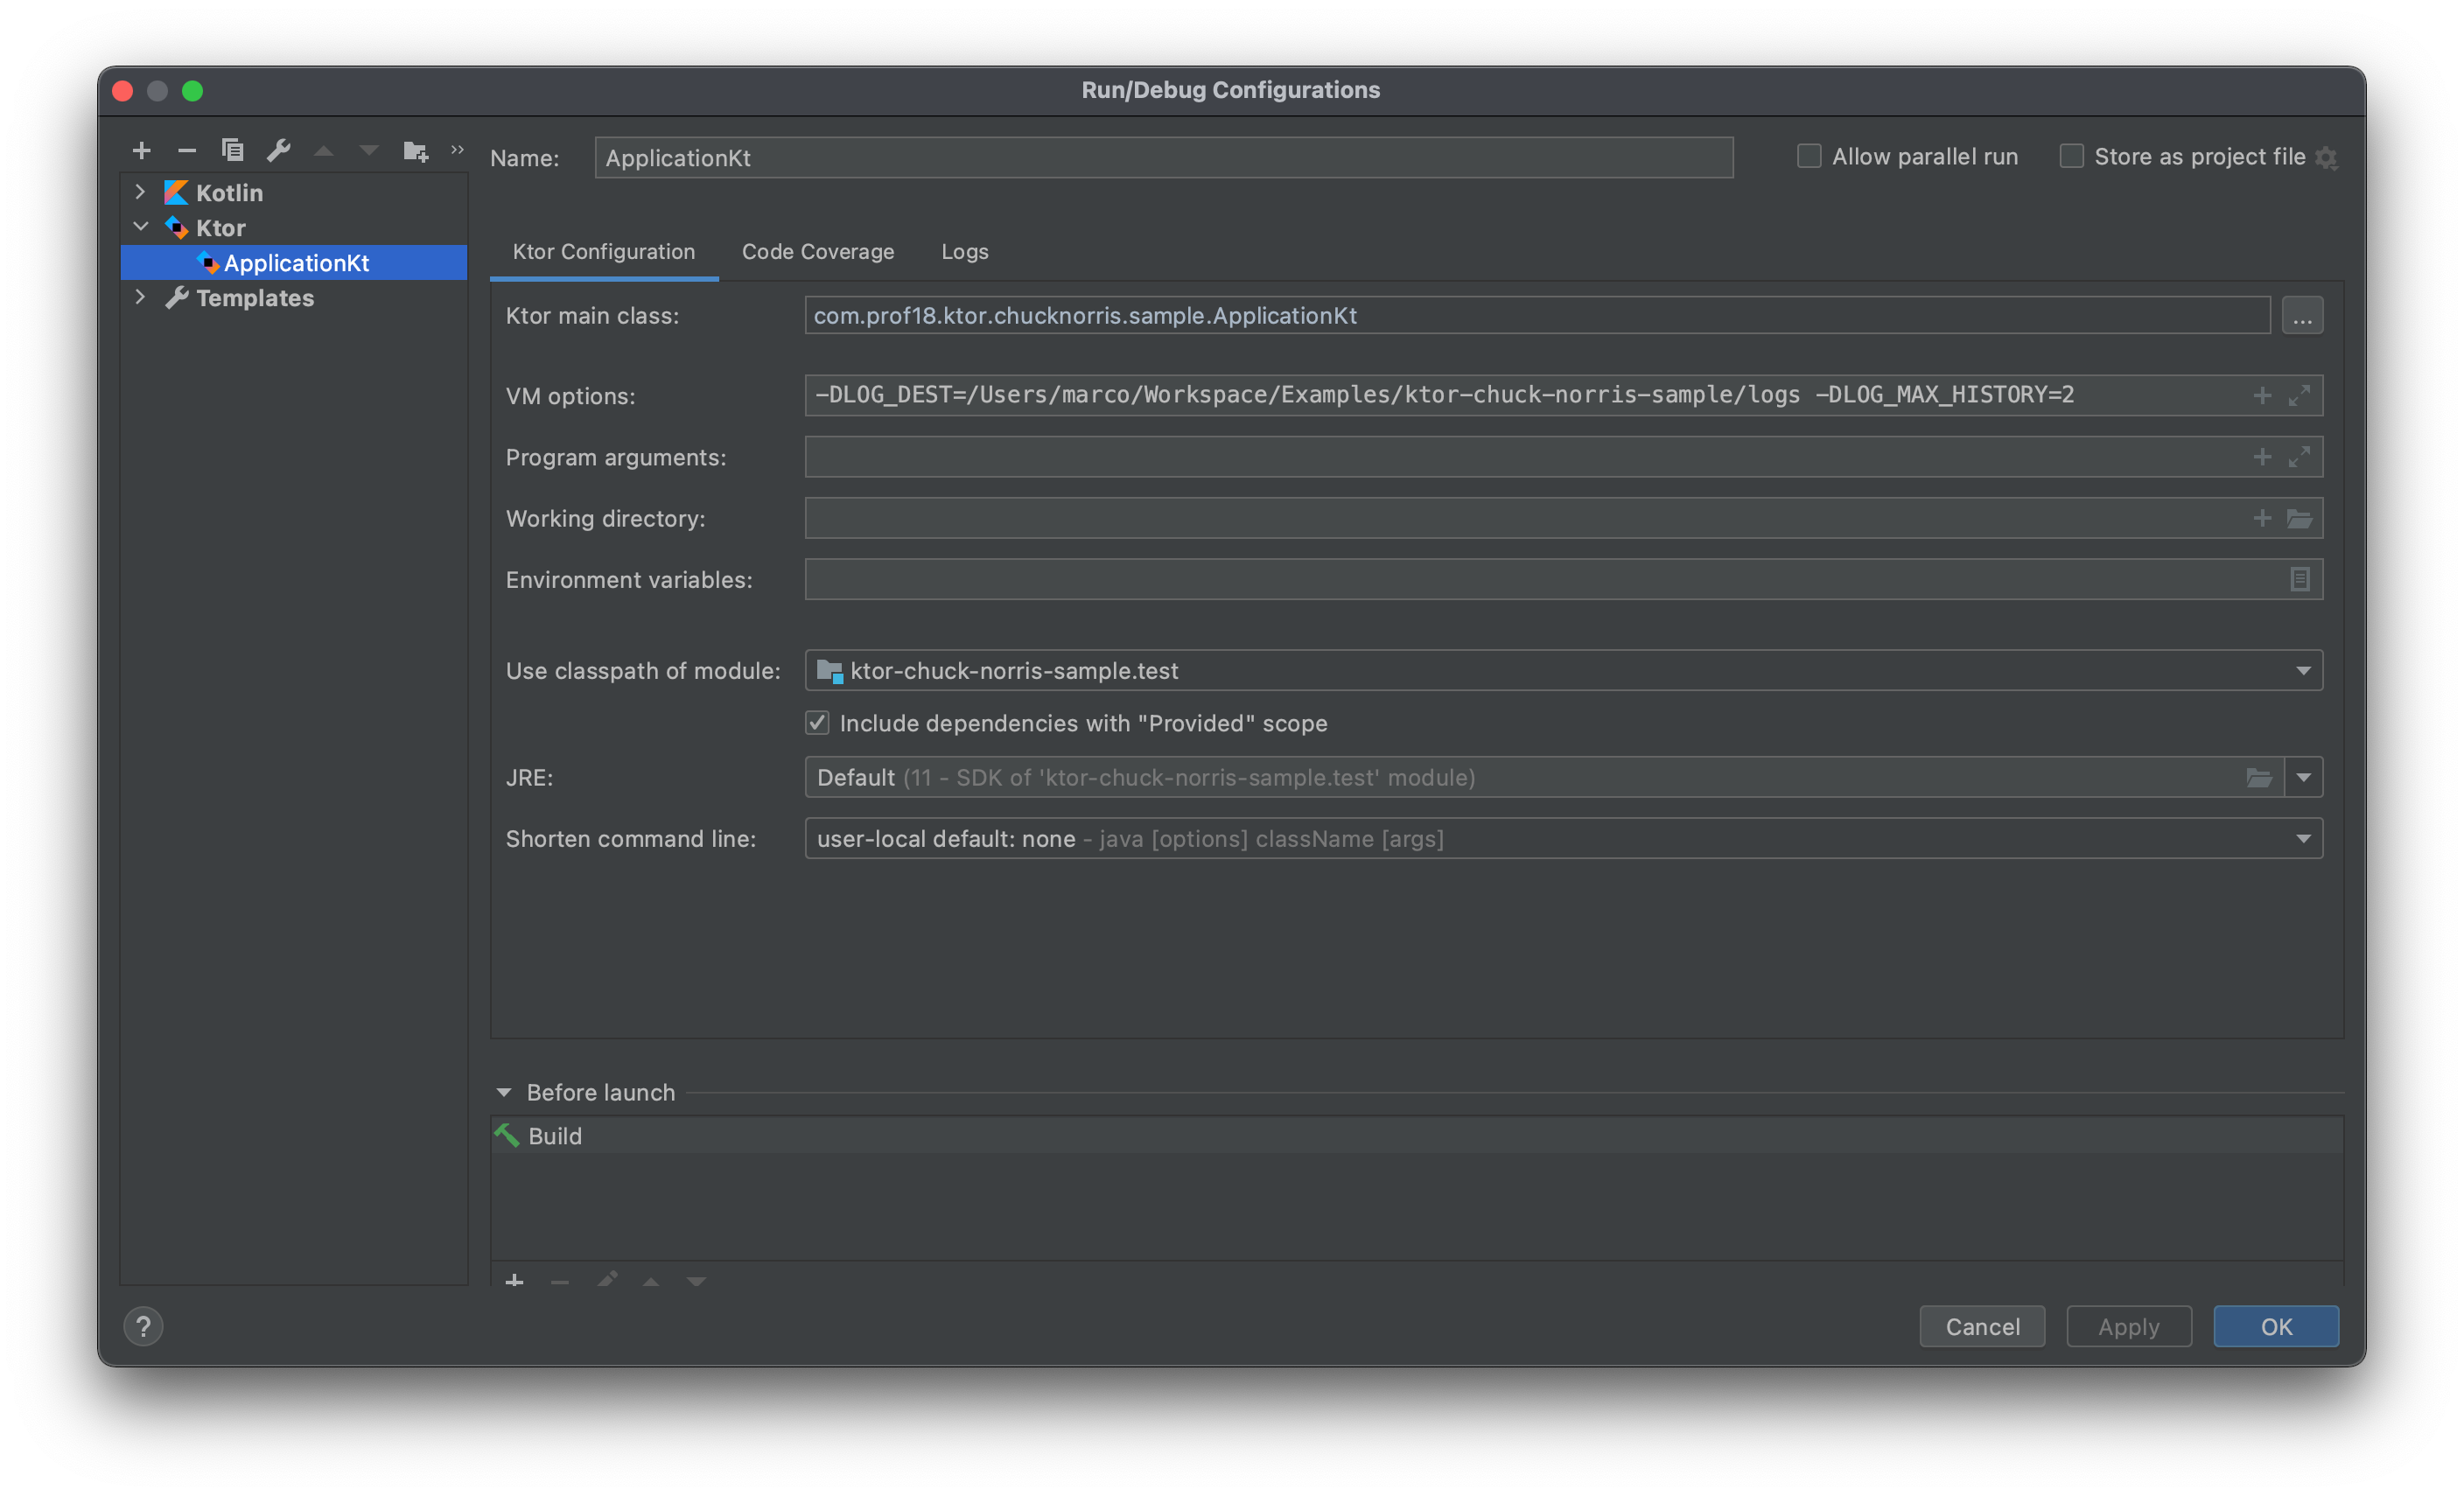Click the Kotlin logo icon
Image resolution: width=2464 pixels, height=1496 pixels.
click(176, 192)
